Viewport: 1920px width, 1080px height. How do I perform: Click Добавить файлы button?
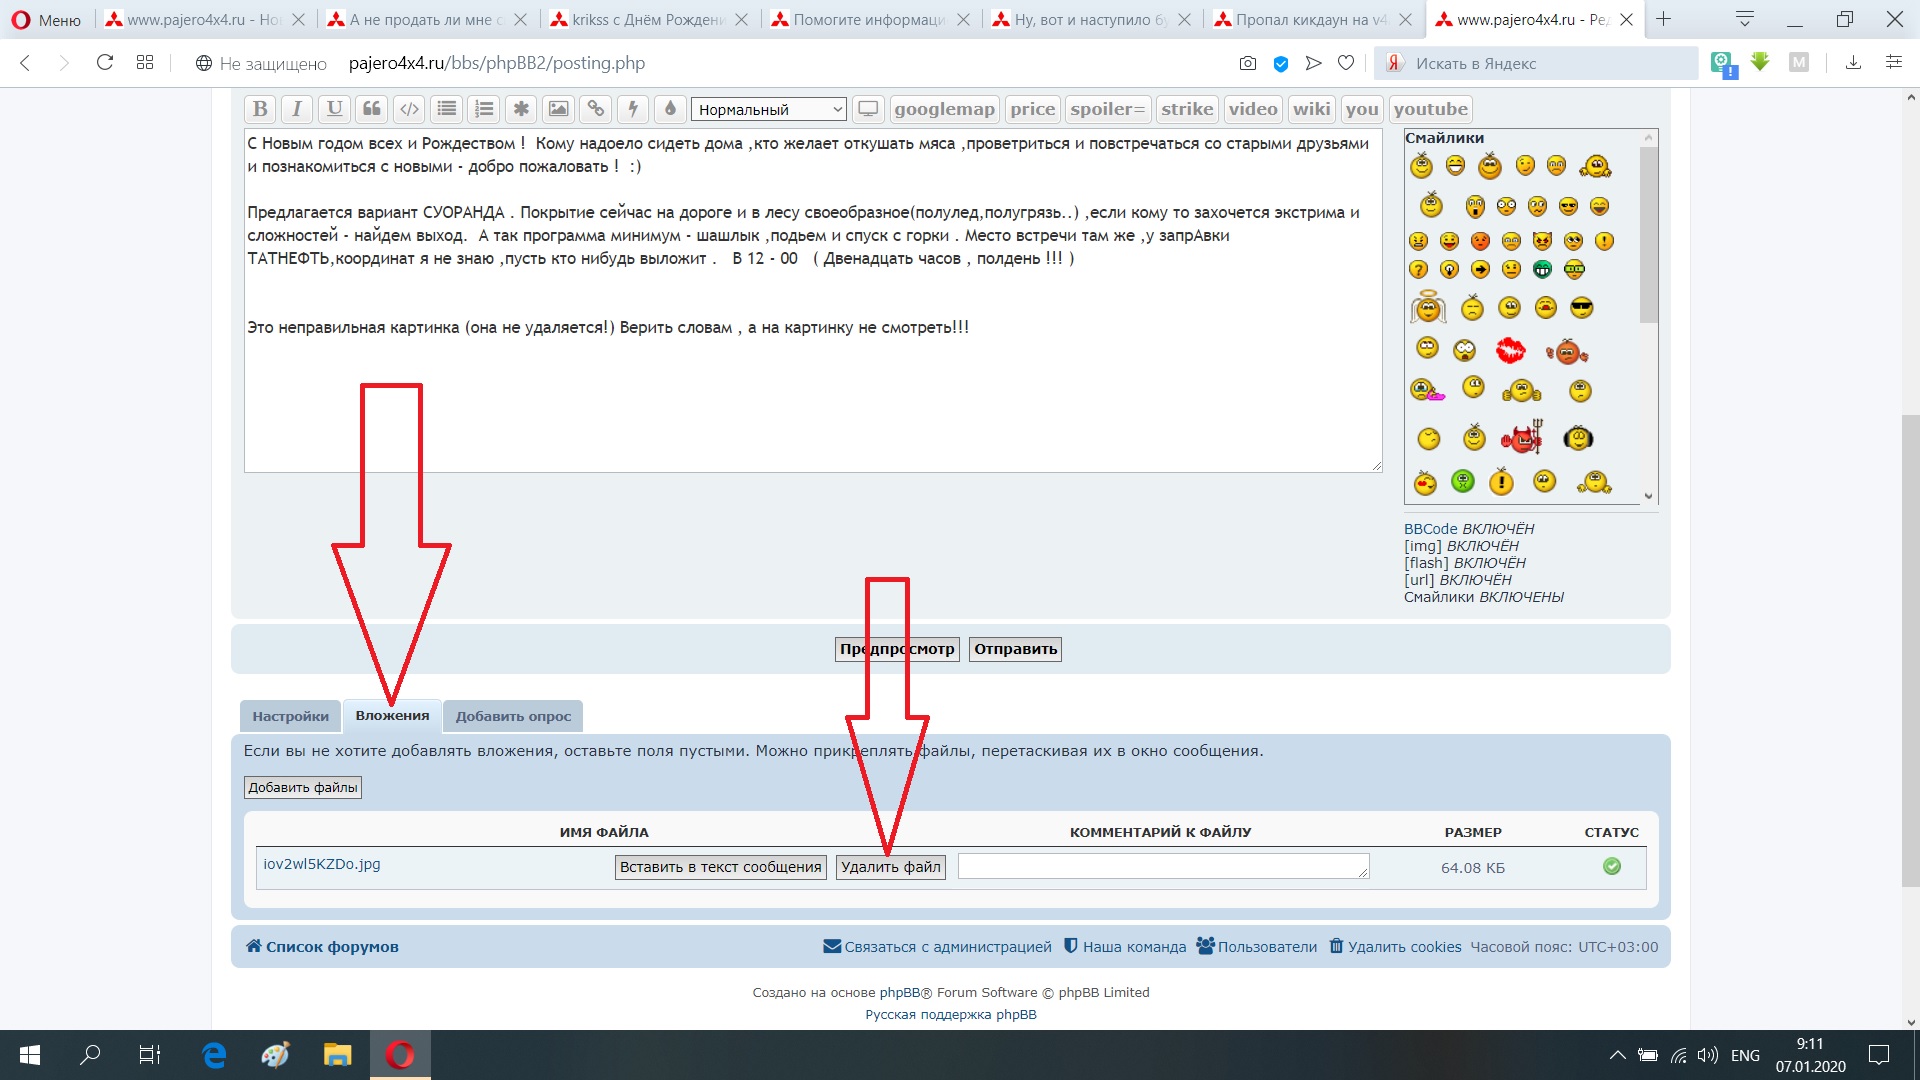click(x=302, y=788)
